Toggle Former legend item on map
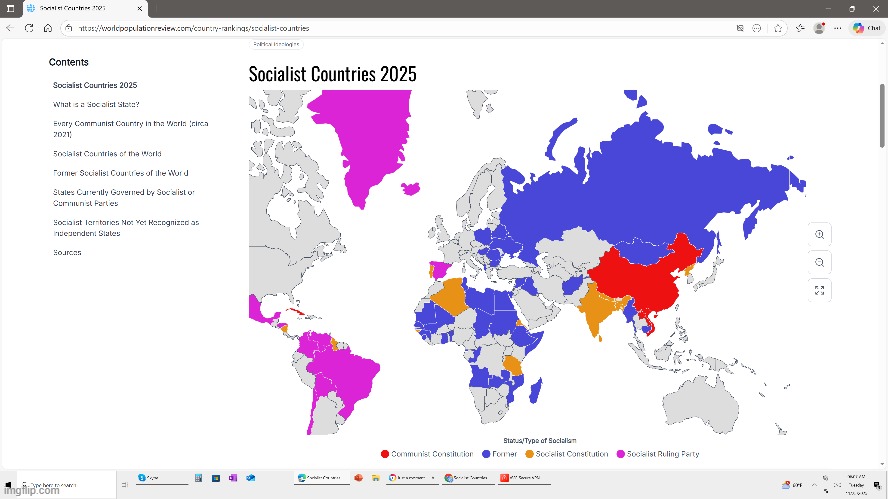888x499 pixels. [498, 454]
